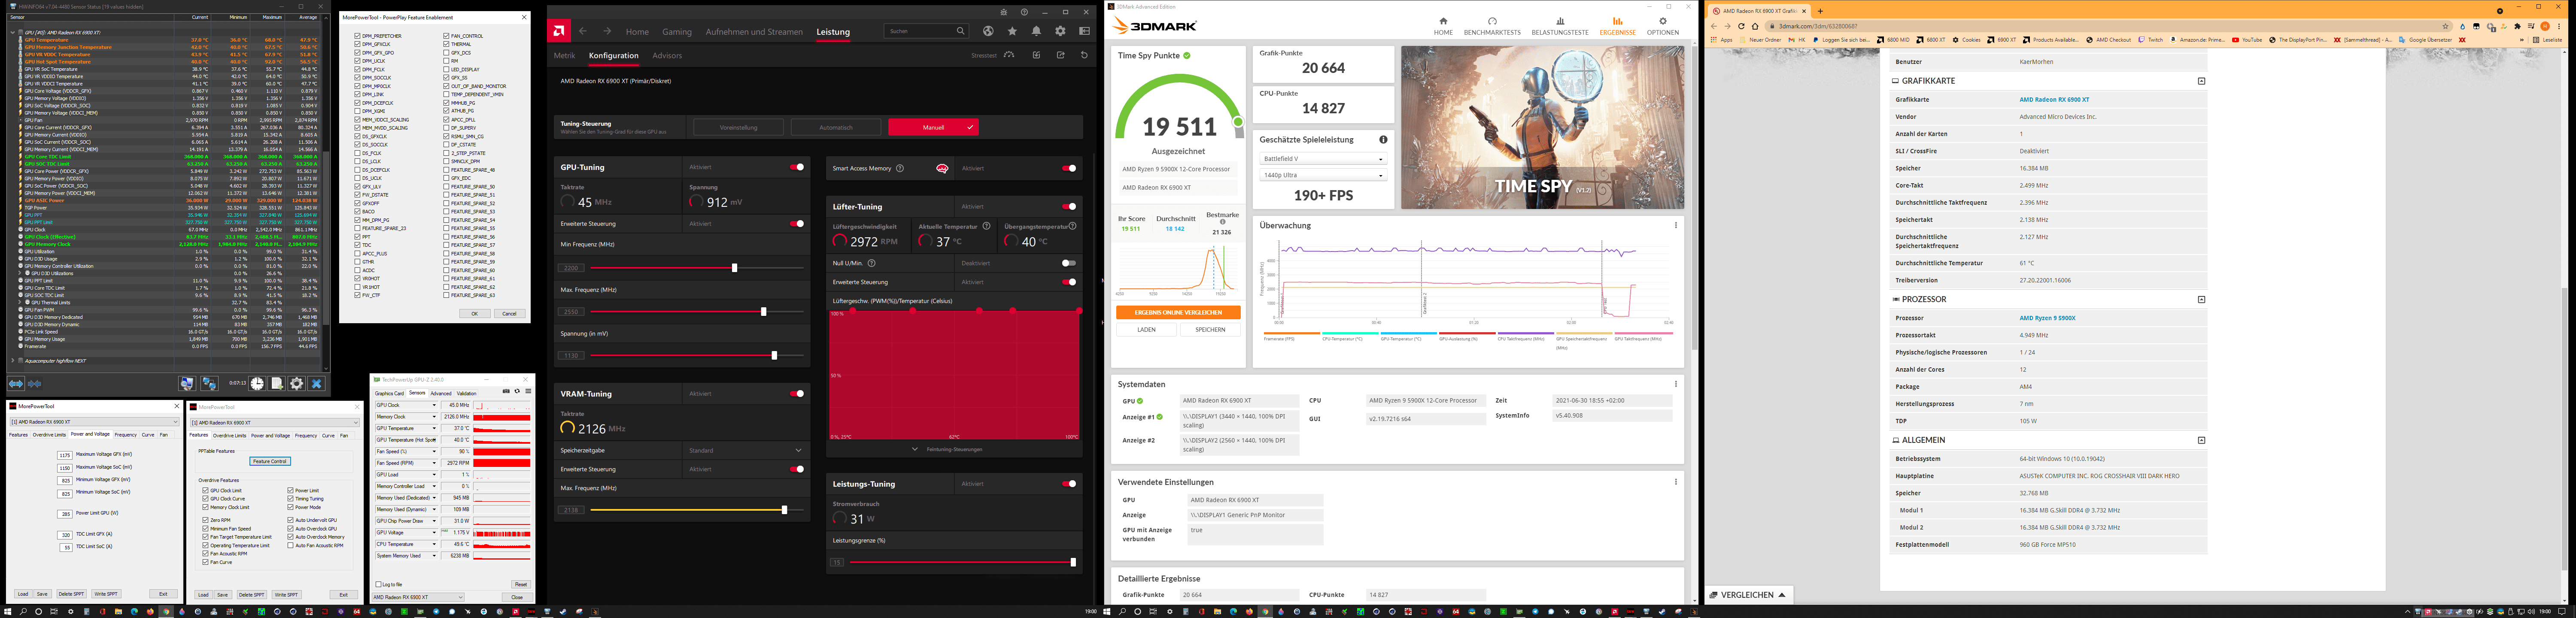Open Aufnehmen und Streamen tab
Viewport: 2576px width, 618px height.
(754, 32)
